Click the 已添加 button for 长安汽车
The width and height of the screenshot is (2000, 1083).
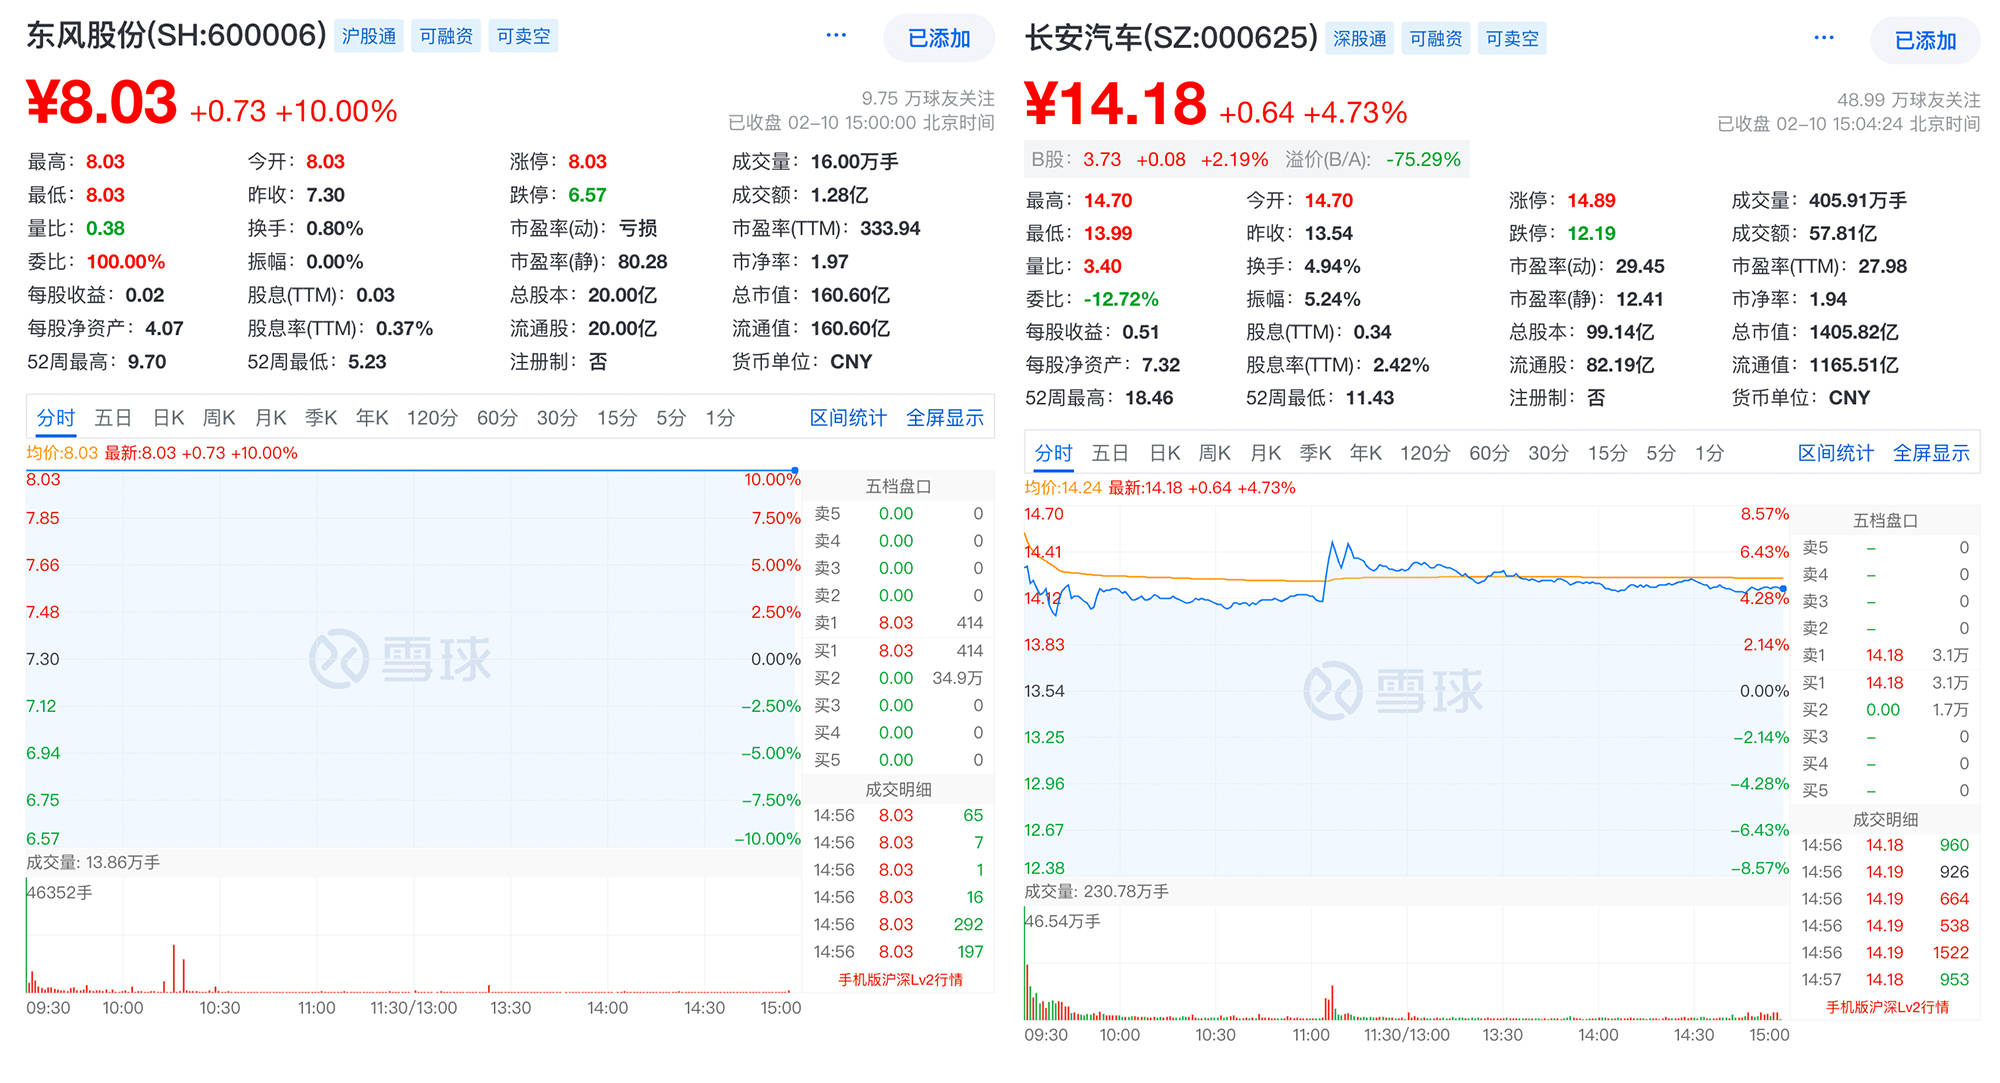(1925, 40)
